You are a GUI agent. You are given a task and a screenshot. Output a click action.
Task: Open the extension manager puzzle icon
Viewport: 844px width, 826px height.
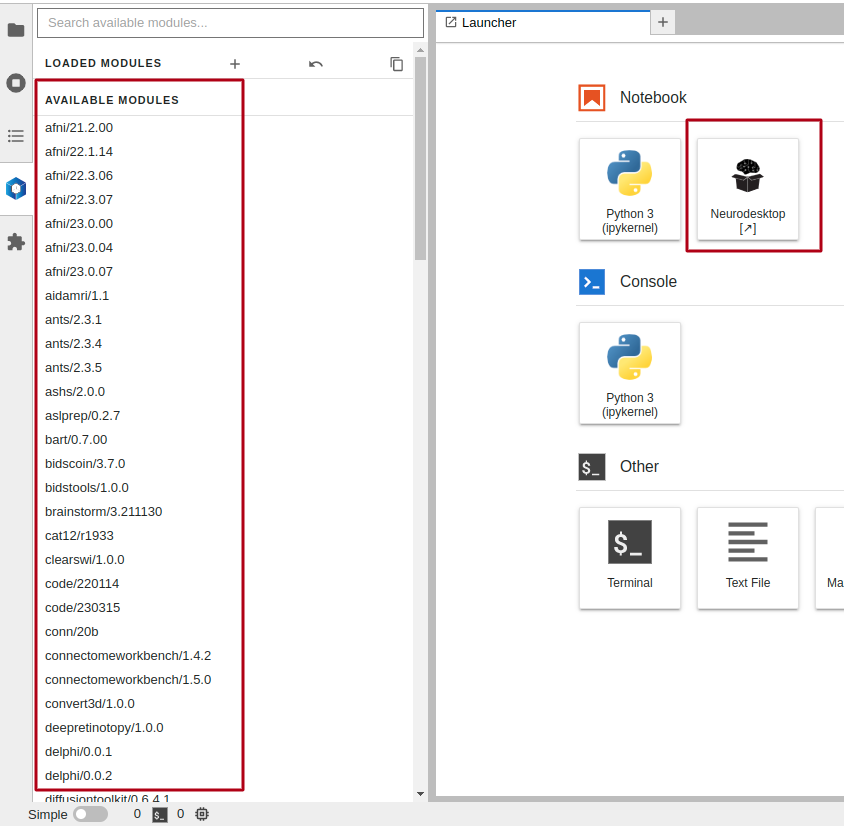click(16, 242)
